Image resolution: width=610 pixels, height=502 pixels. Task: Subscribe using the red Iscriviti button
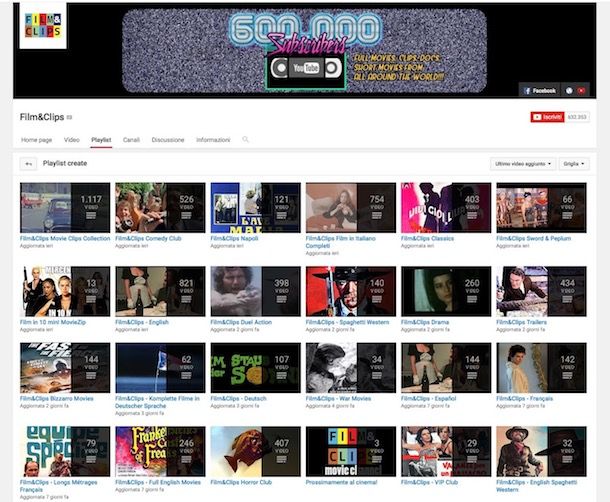click(547, 117)
